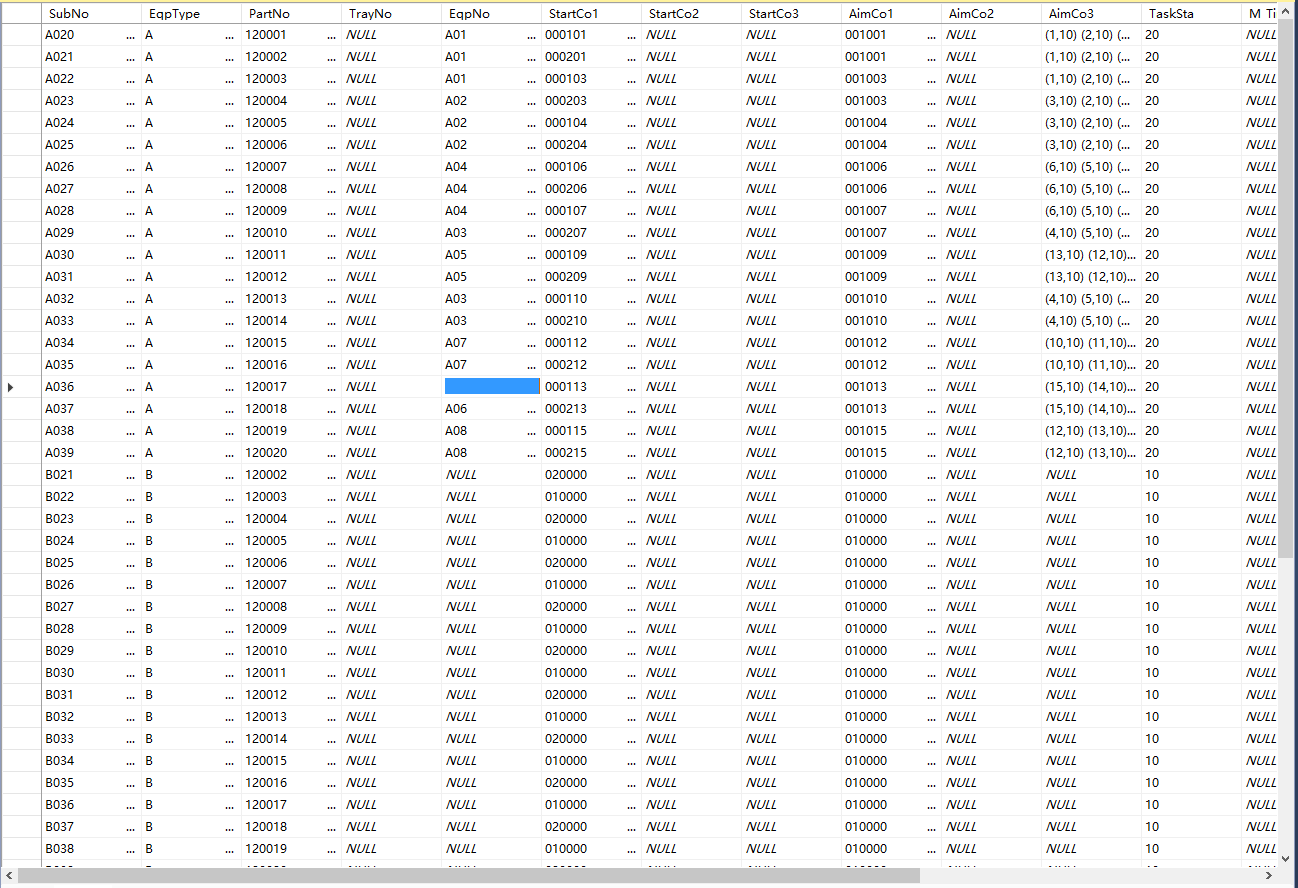Click the vertical scrollbar down arrow
The height and width of the screenshot is (888, 1298).
1286,858
